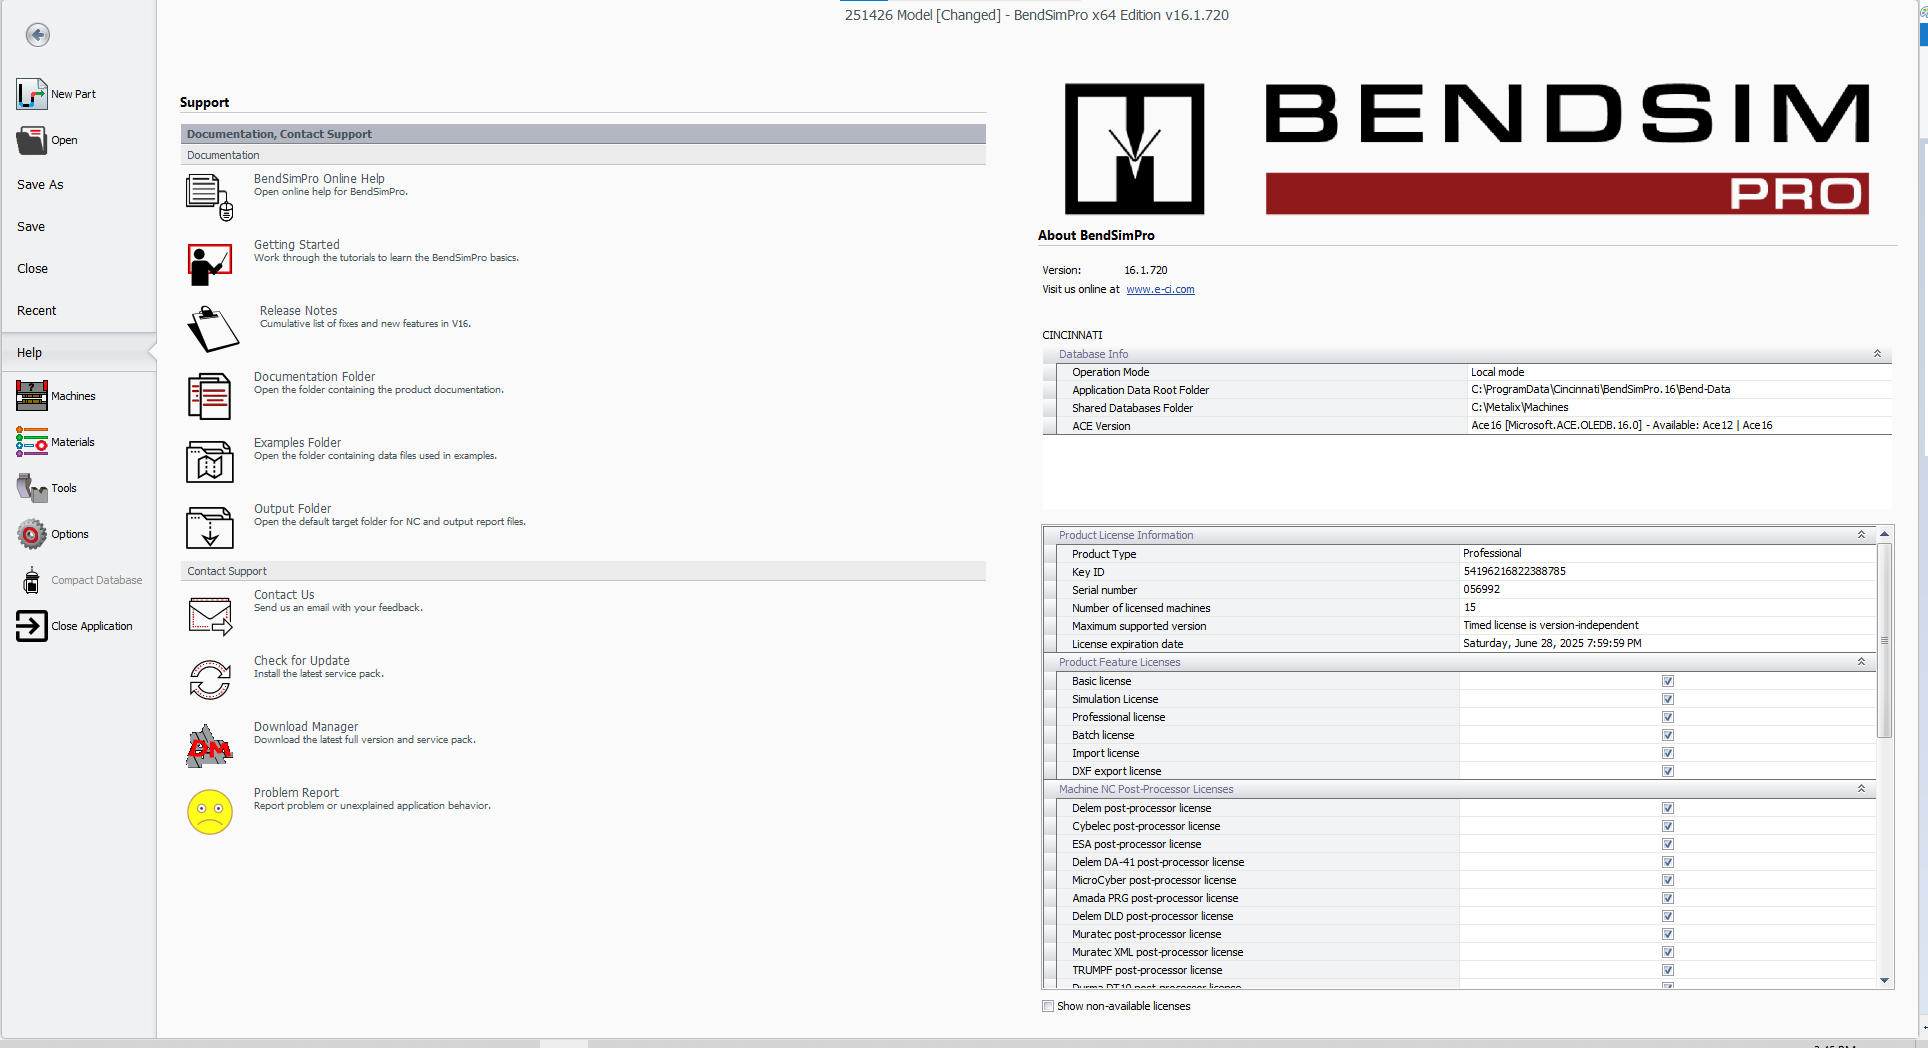Image resolution: width=1928 pixels, height=1048 pixels.
Task: Collapse Machine NC Post-Processor Licenses section
Action: tap(1861, 789)
